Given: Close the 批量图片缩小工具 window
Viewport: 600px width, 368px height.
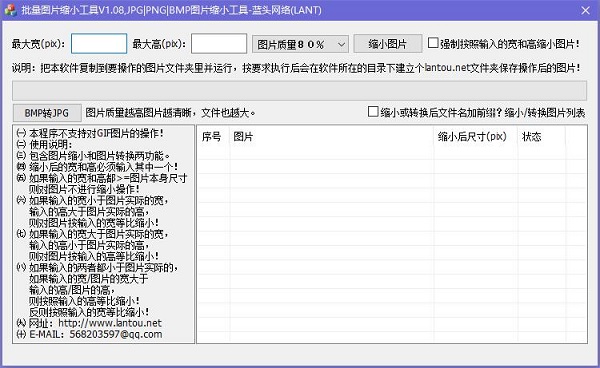Looking at the screenshot, I should 585,10.
